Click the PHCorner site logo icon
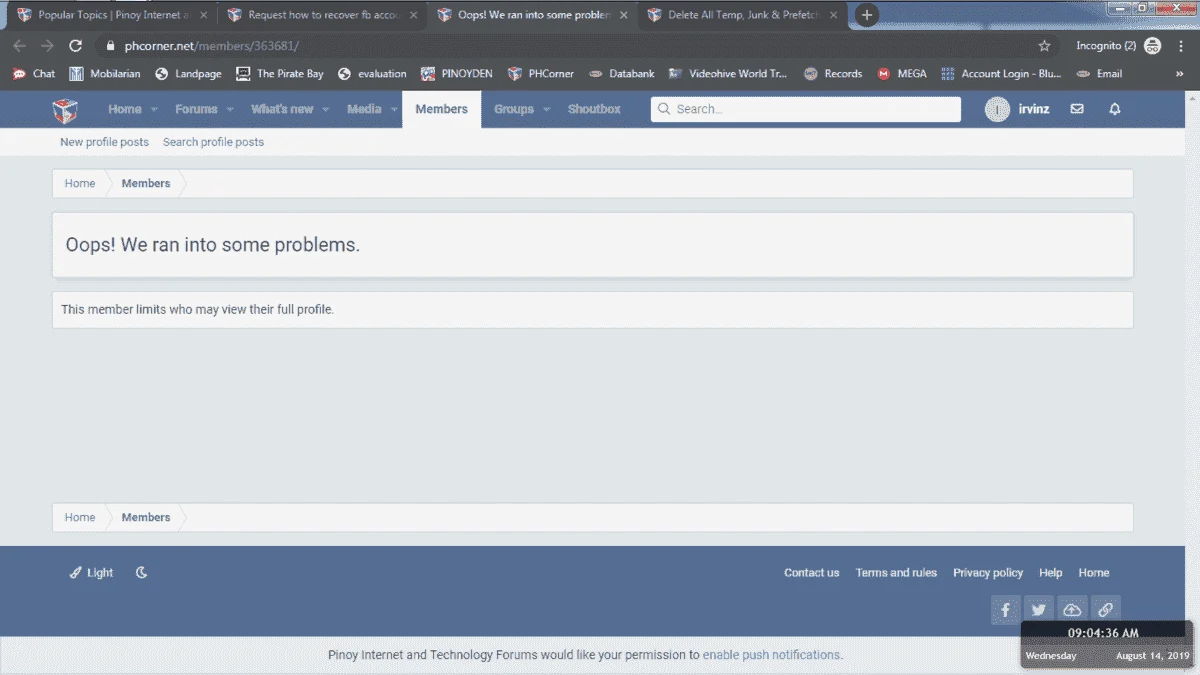 pyautogui.click(x=65, y=109)
